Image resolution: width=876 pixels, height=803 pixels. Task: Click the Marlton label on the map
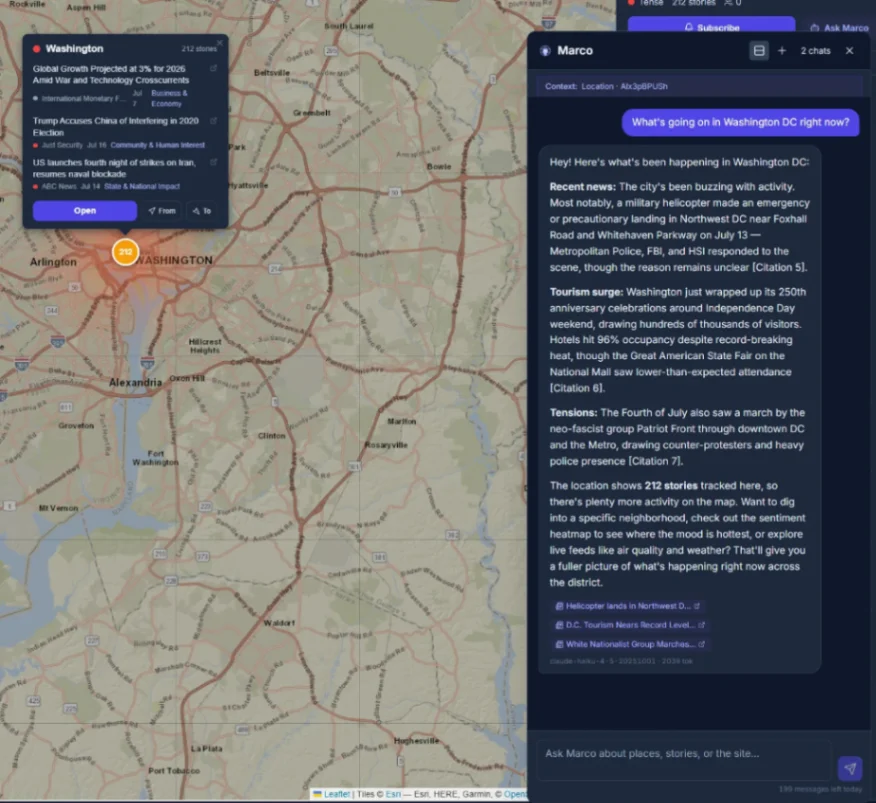401,421
